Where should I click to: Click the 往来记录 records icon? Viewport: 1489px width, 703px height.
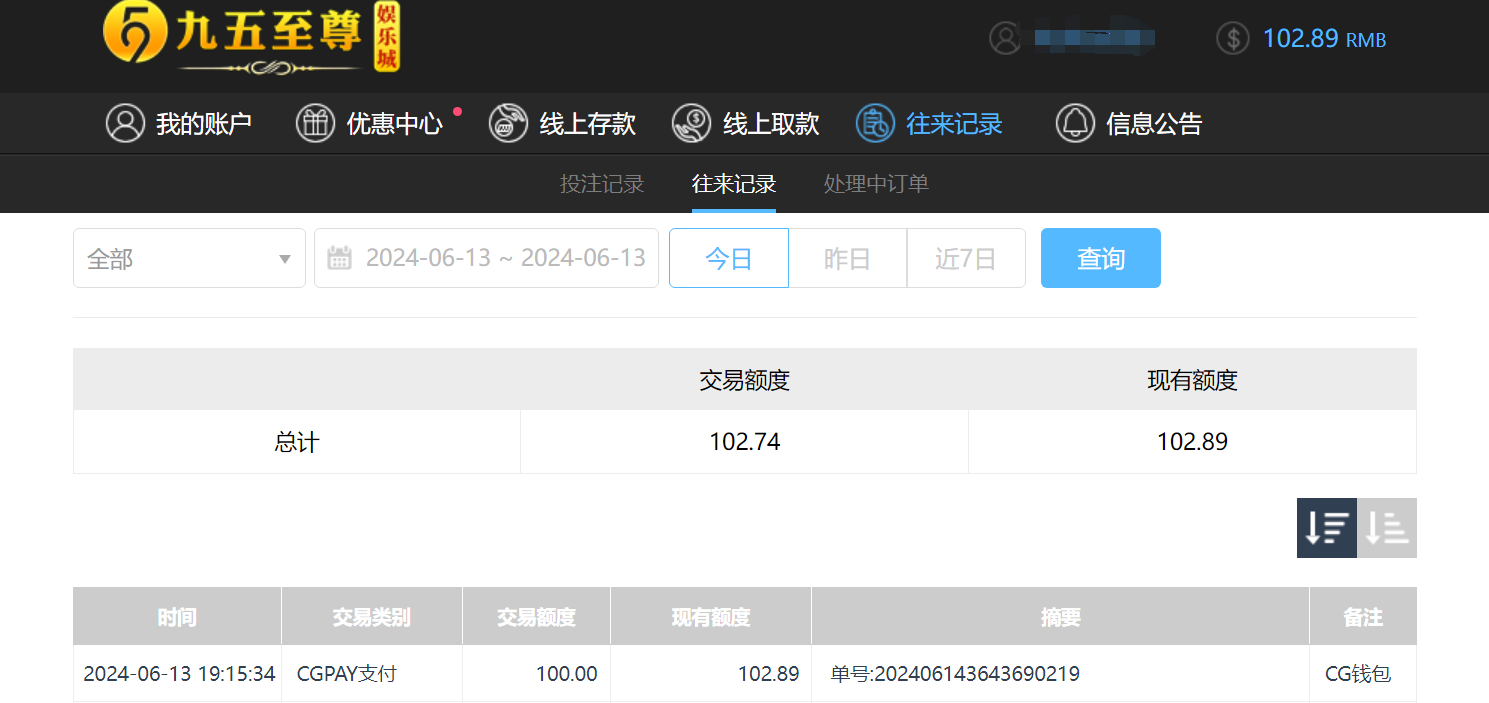tap(875, 123)
